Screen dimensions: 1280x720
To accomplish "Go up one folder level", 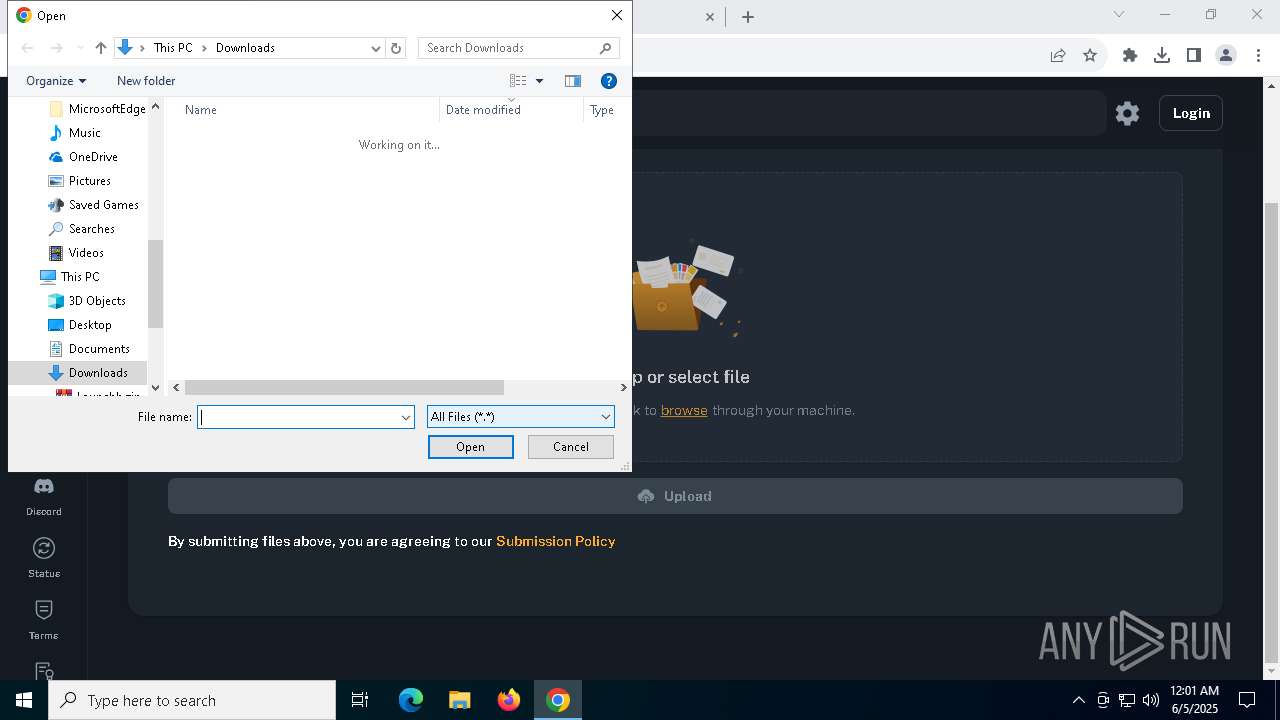I will 100,48.
